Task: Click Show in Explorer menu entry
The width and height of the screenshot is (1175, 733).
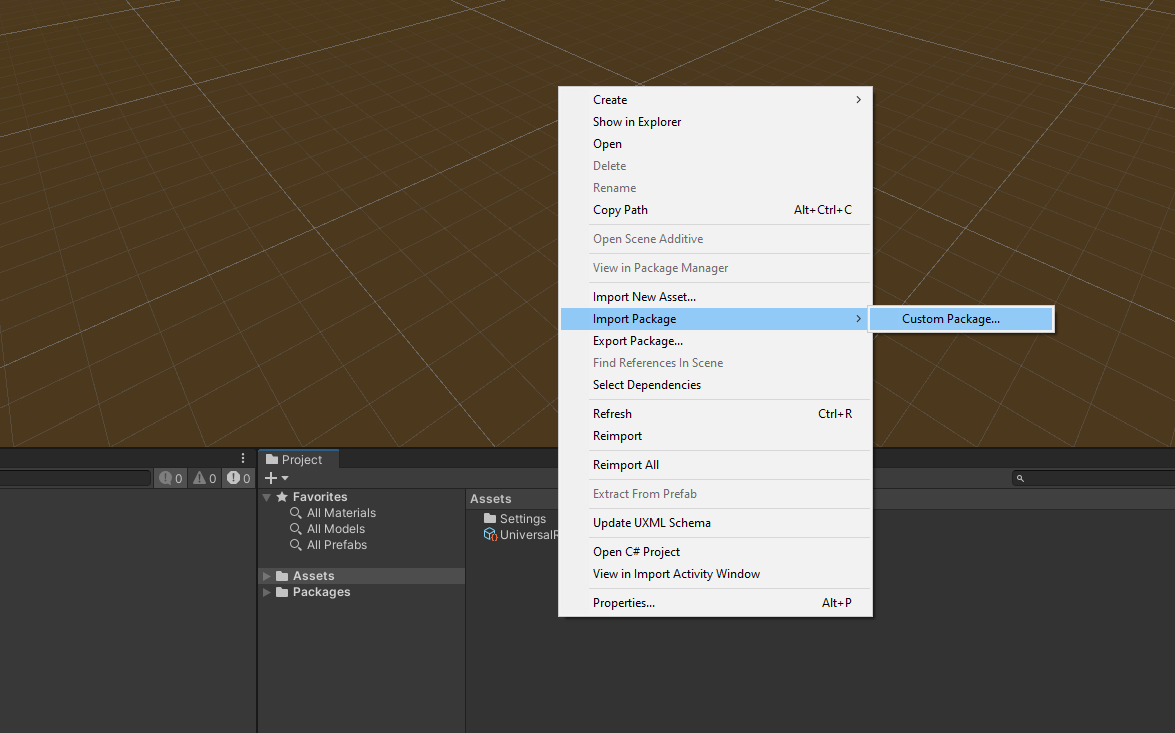Action: point(636,122)
